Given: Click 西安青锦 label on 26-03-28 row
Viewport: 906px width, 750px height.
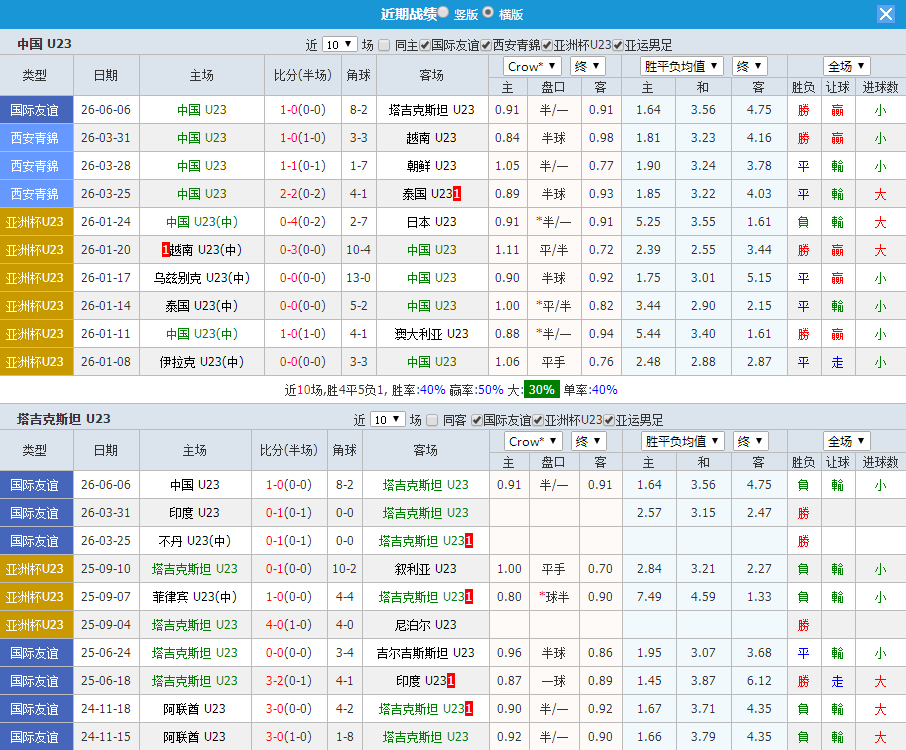Looking at the screenshot, I should click(35, 166).
